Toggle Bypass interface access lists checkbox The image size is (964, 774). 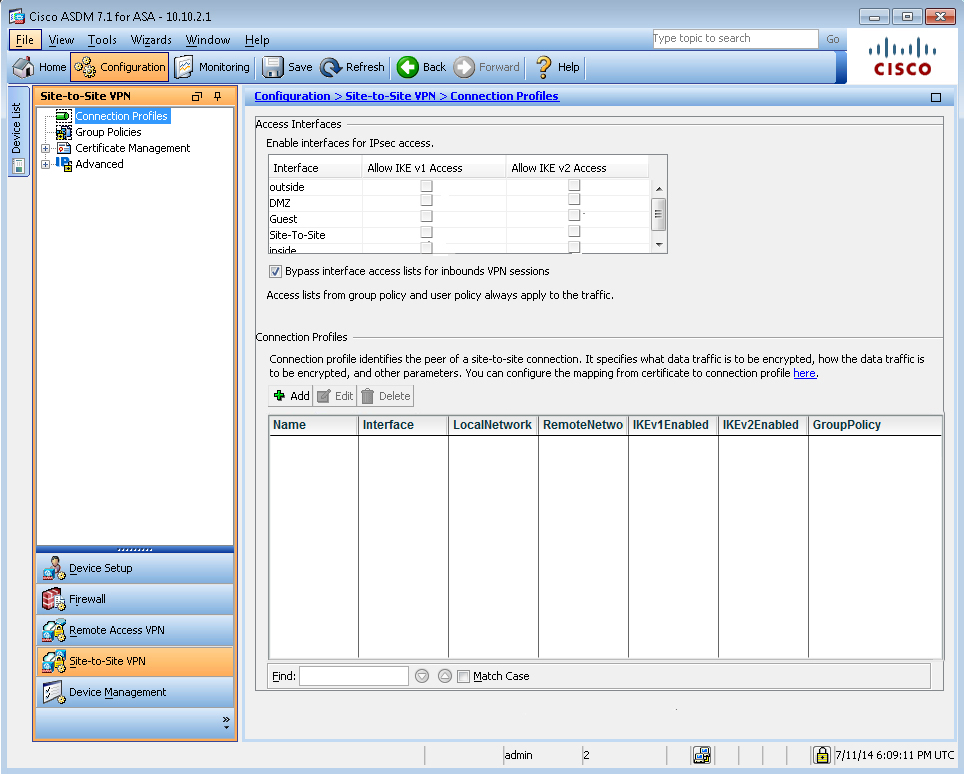[x=275, y=271]
